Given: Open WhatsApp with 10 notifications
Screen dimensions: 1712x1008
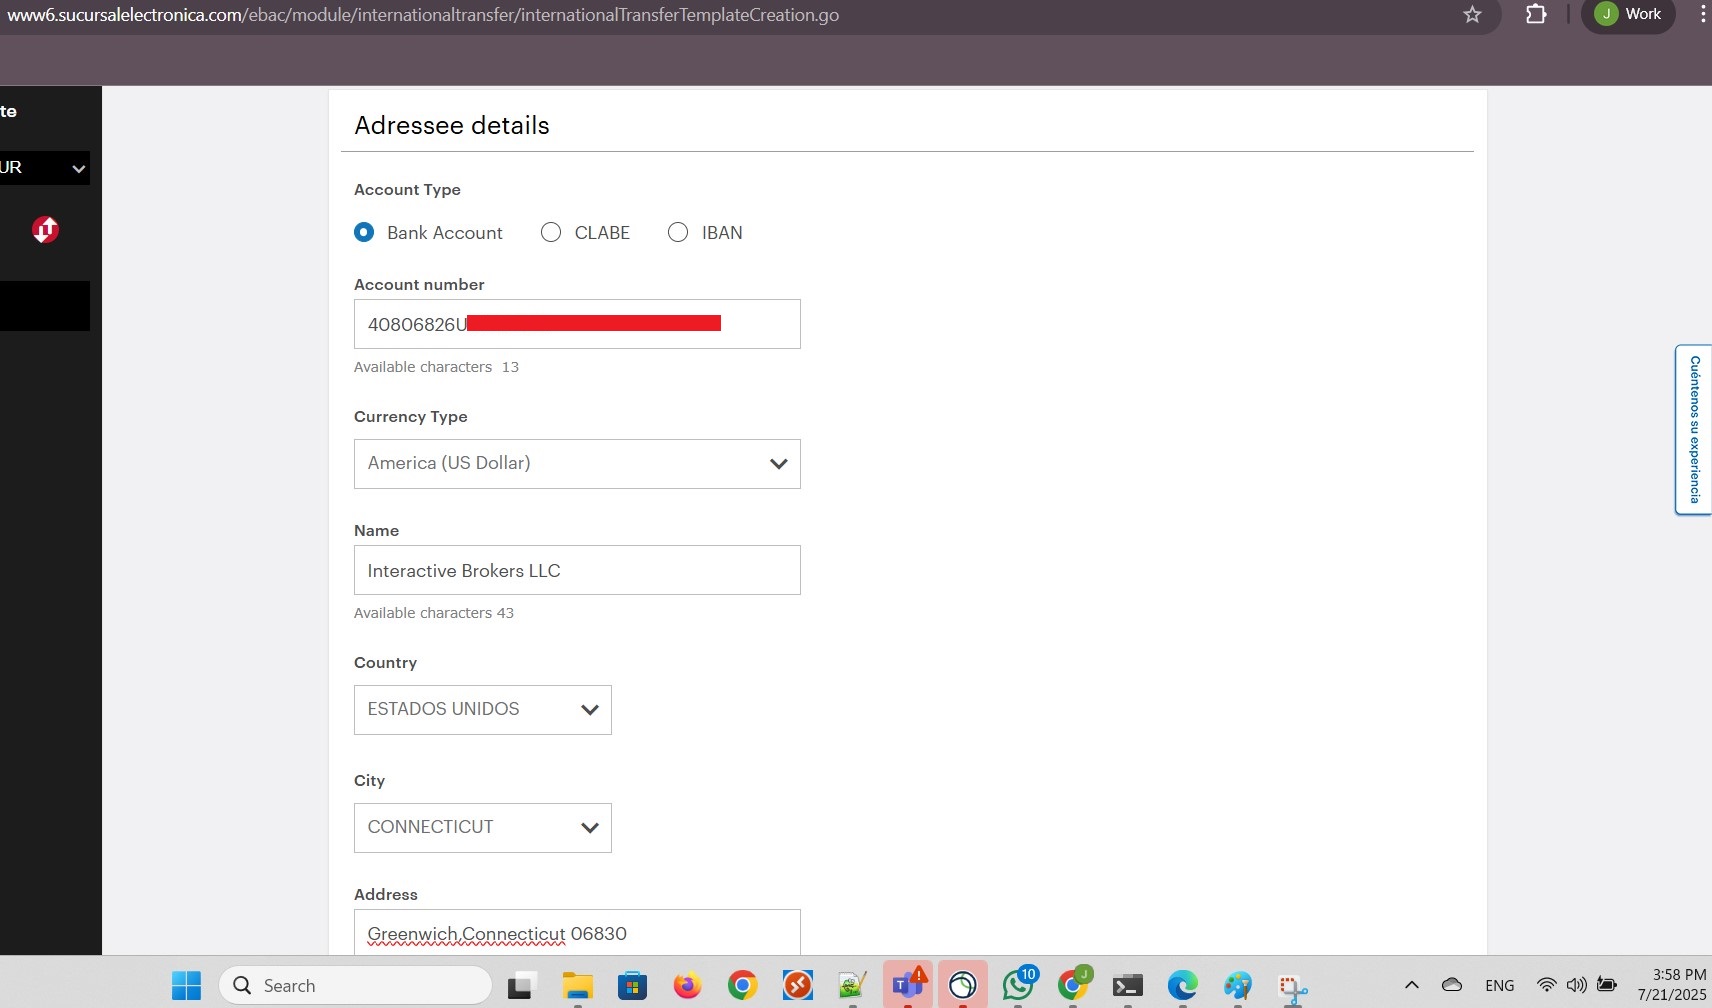Looking at the screenshot, I should pyautogui.click(x=1018, y=985).
